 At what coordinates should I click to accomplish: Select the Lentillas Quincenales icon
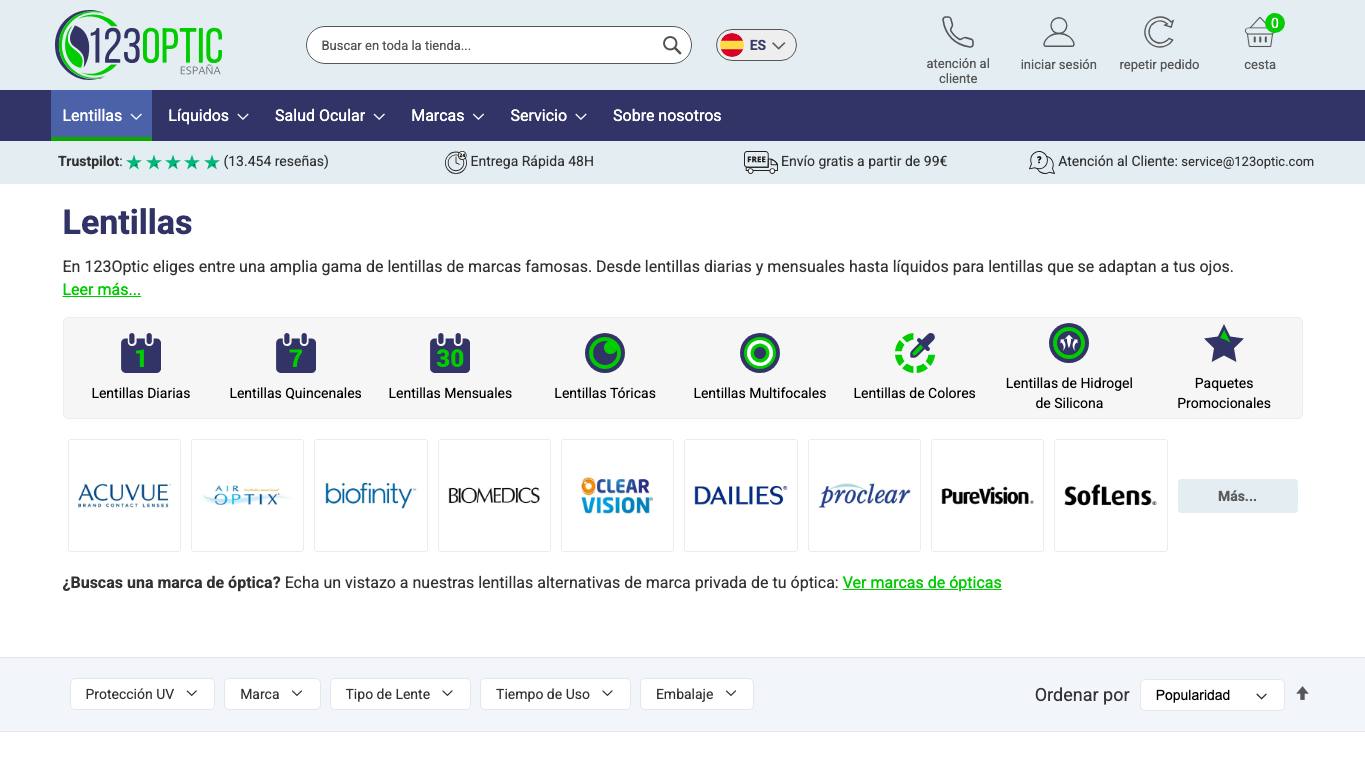pos(296,353)
